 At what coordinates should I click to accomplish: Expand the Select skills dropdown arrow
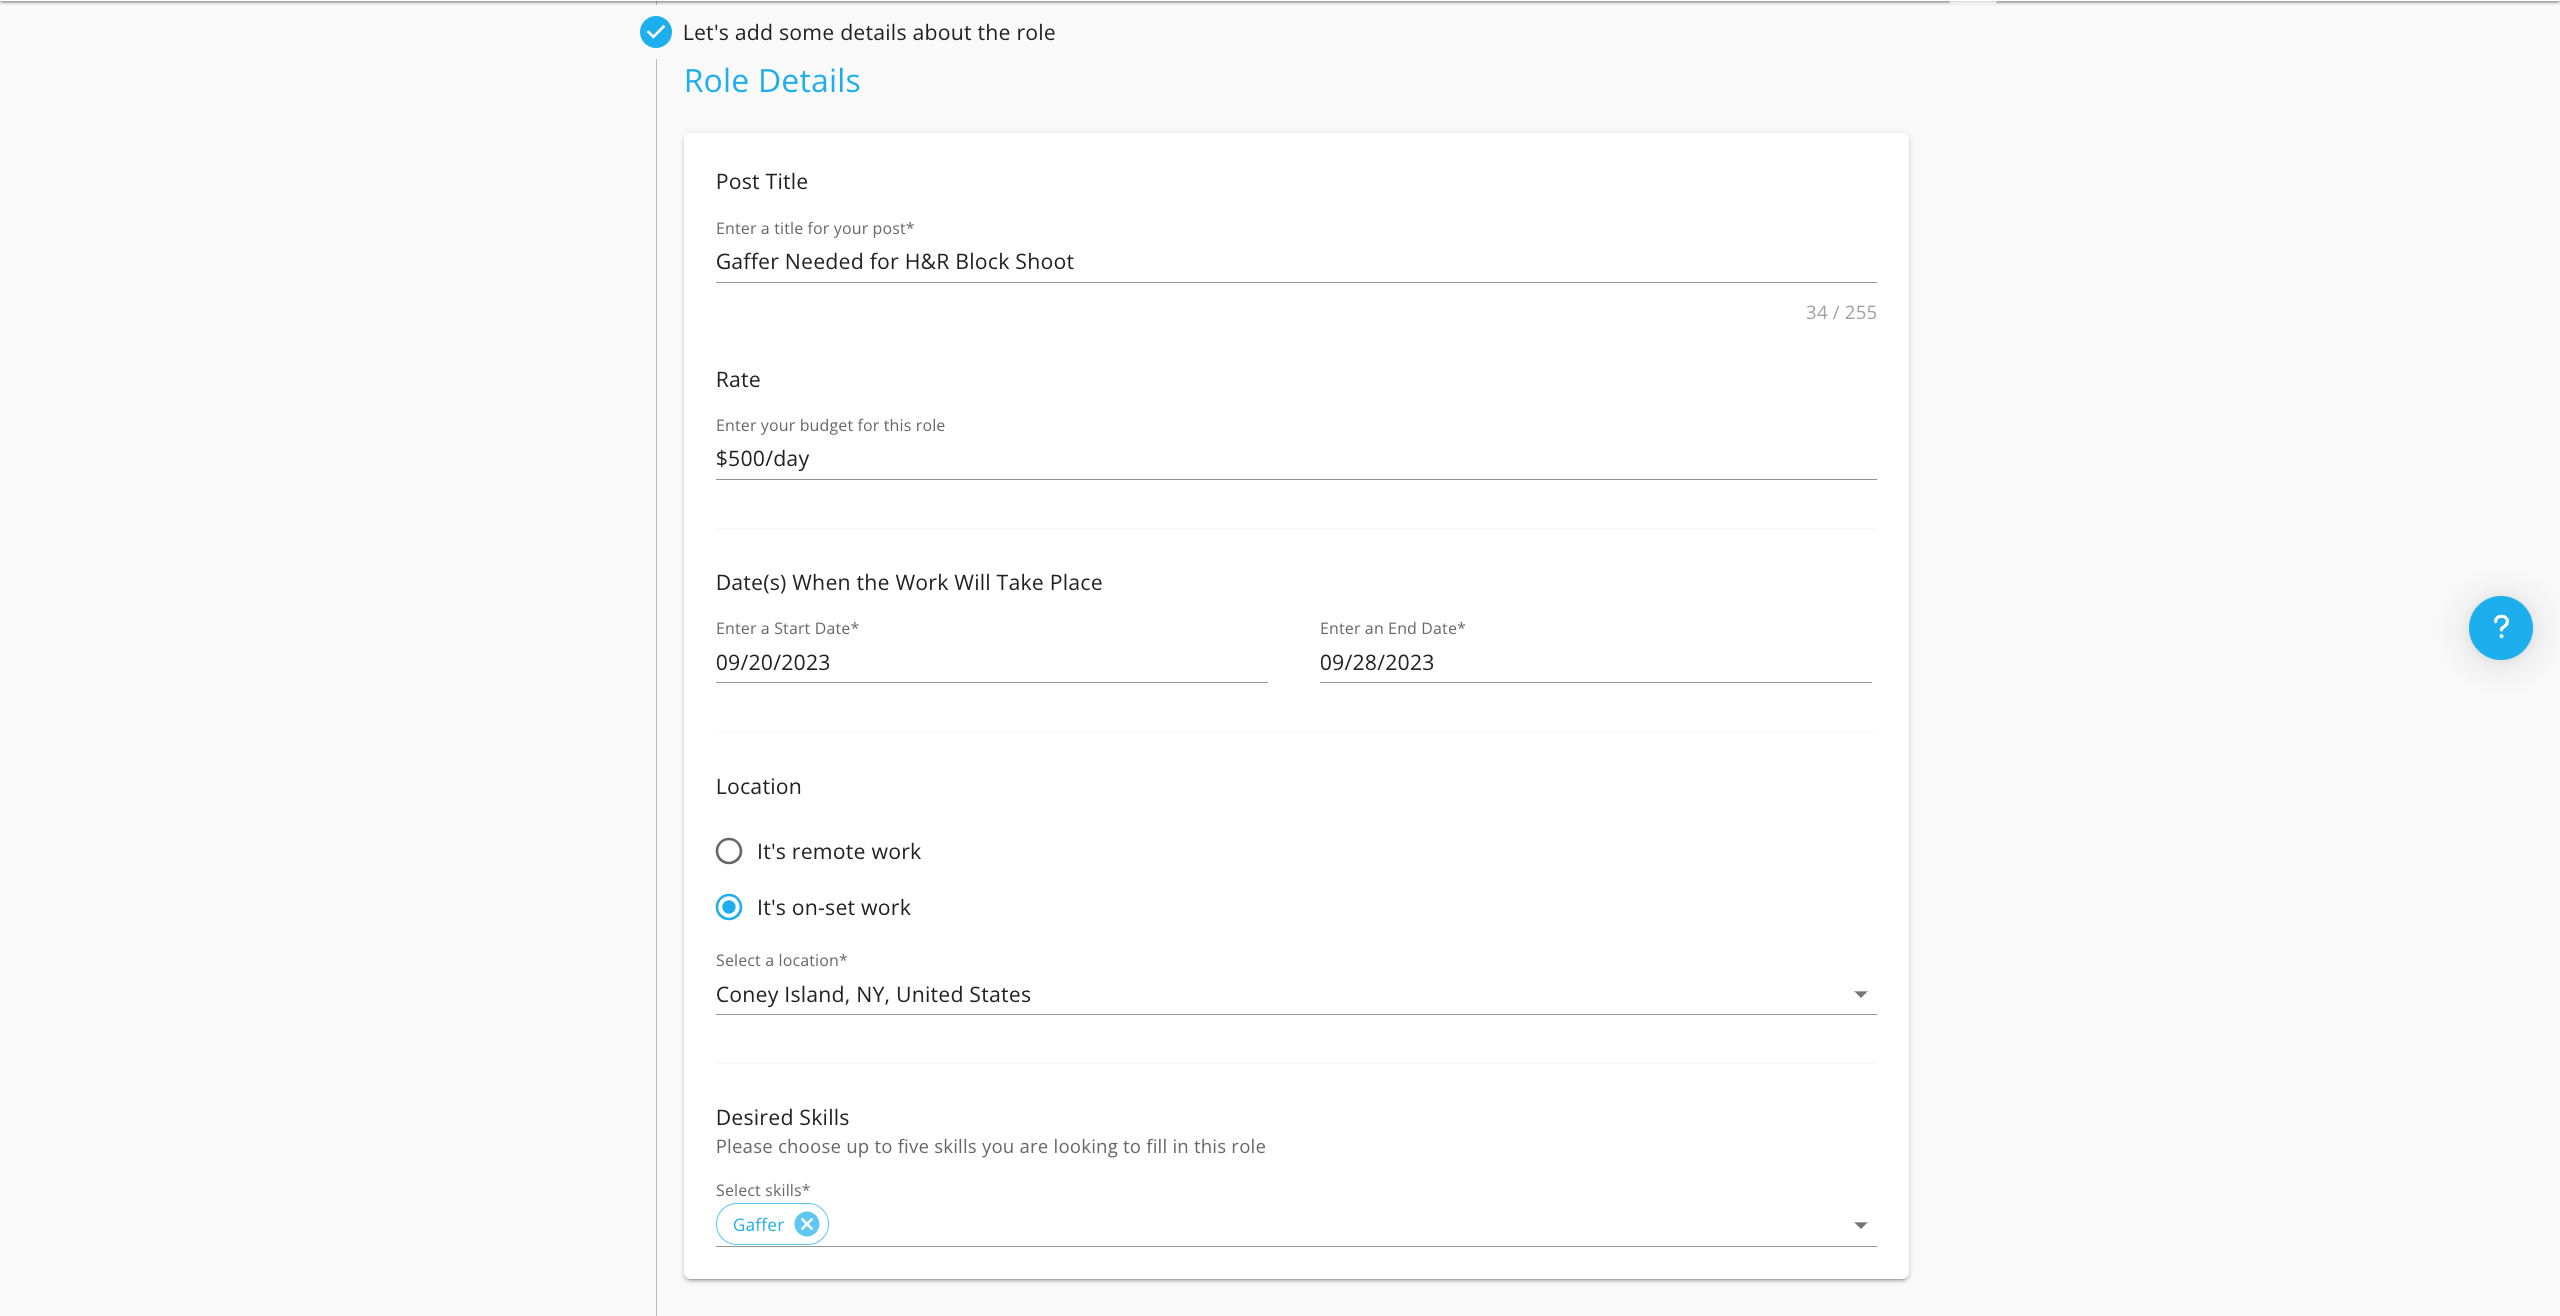[x=1860, y=1225]
